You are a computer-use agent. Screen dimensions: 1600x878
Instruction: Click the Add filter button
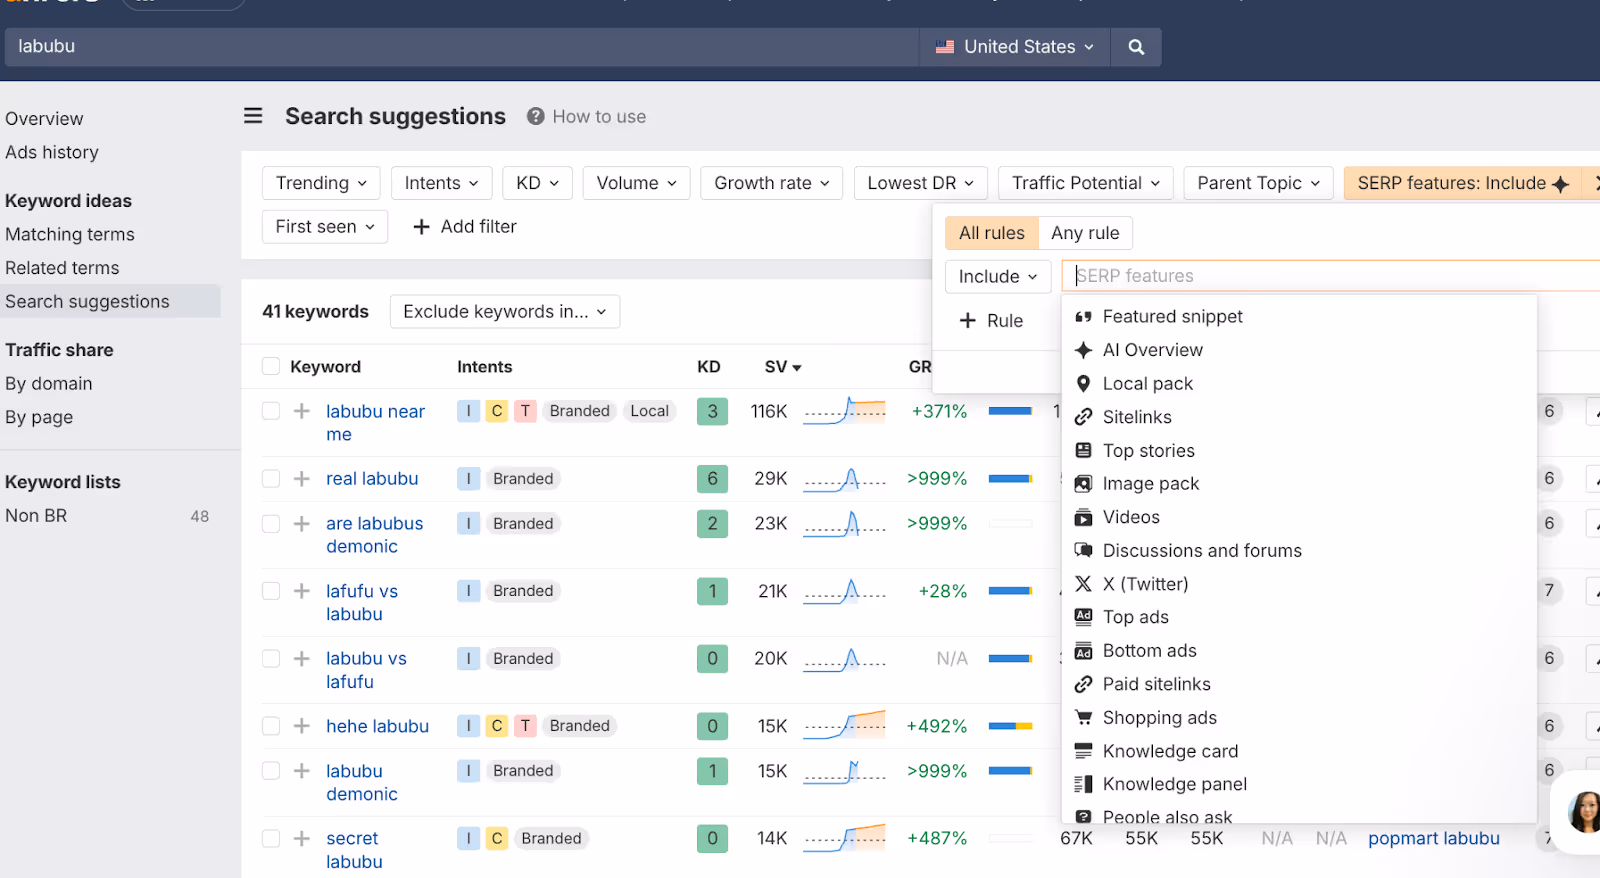465,227
